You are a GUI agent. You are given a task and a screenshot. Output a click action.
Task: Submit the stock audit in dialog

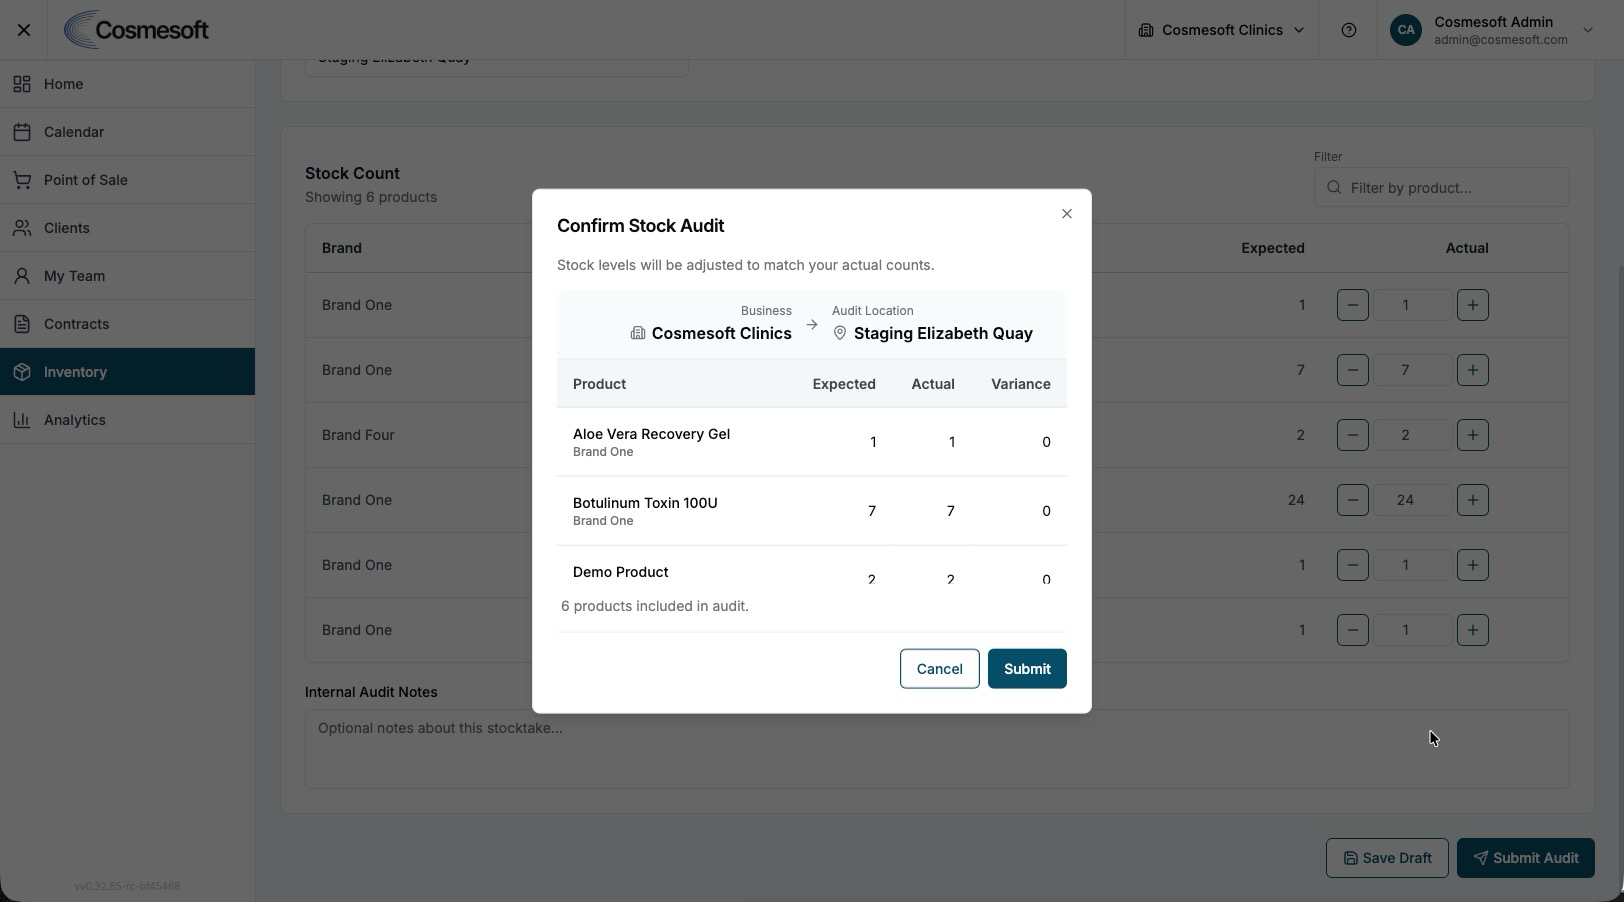[x=1027, y=669]
